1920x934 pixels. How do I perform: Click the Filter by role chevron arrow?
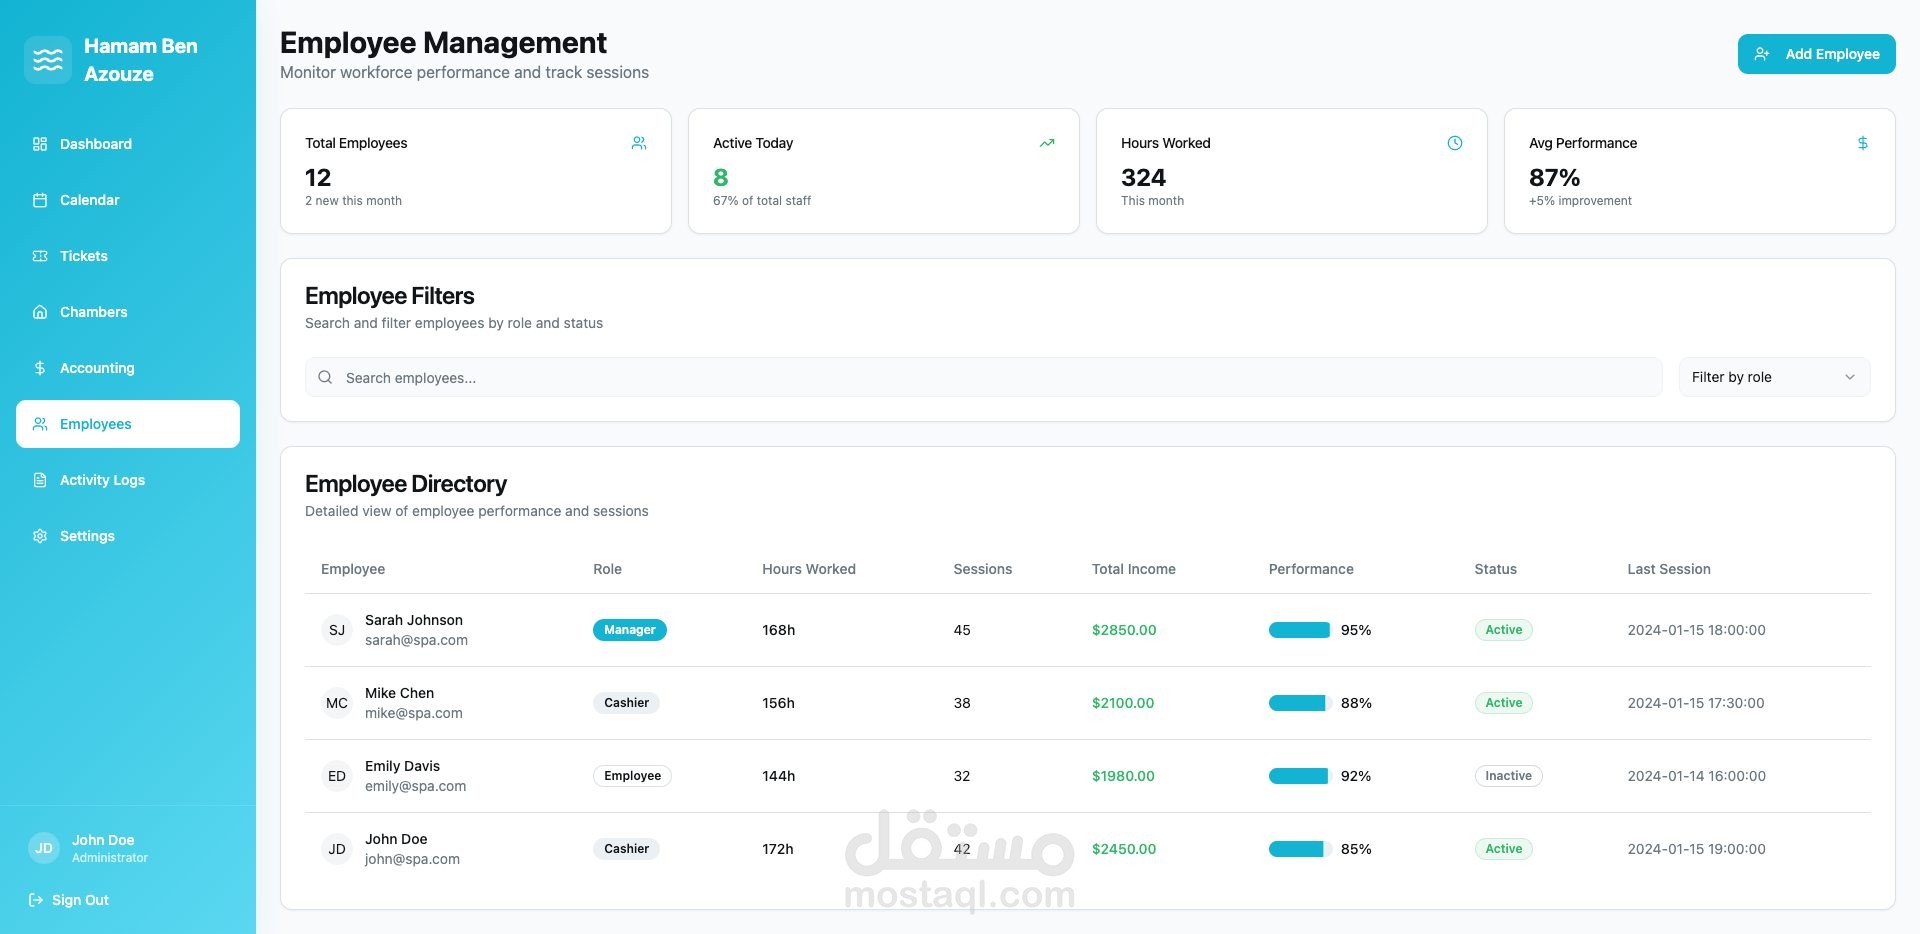(x=1850, y=377)
